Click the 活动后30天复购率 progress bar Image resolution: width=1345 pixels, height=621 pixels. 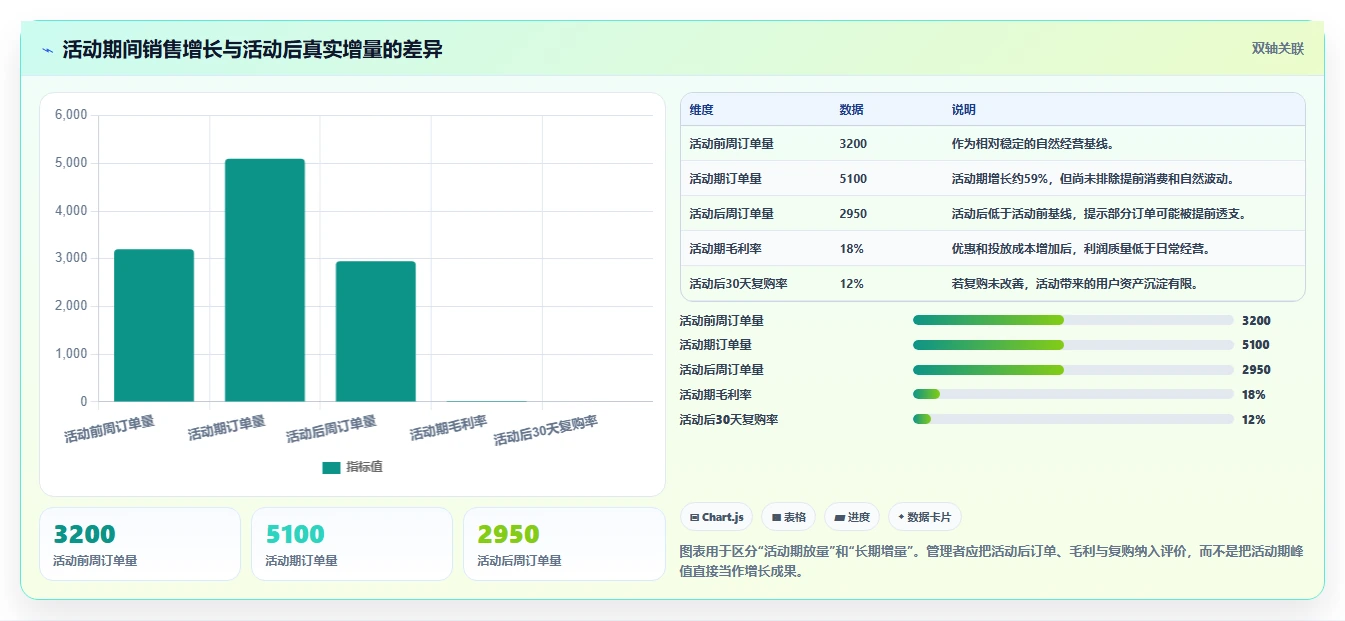pos(1073,419)
